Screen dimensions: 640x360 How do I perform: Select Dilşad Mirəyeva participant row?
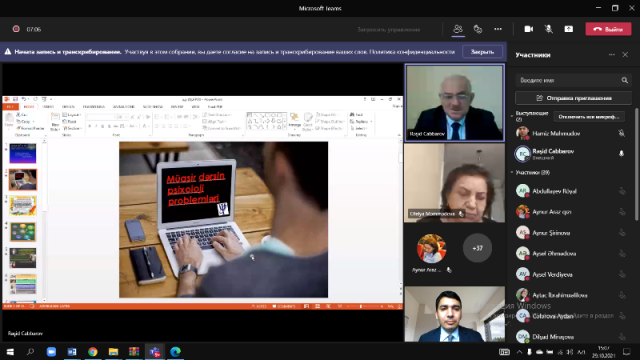pyautogui.click(x=571, y=337)
